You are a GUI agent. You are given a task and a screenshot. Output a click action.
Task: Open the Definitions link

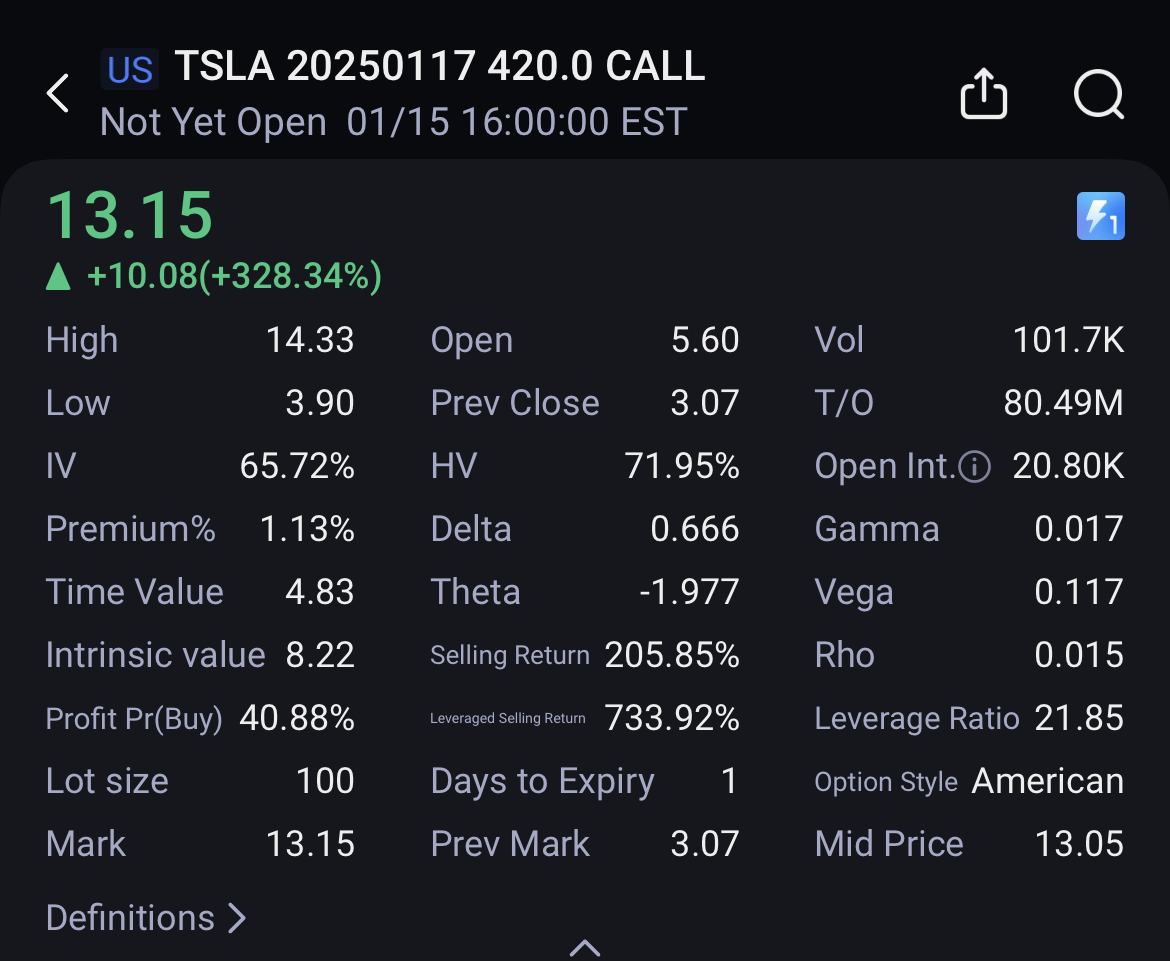131,917
